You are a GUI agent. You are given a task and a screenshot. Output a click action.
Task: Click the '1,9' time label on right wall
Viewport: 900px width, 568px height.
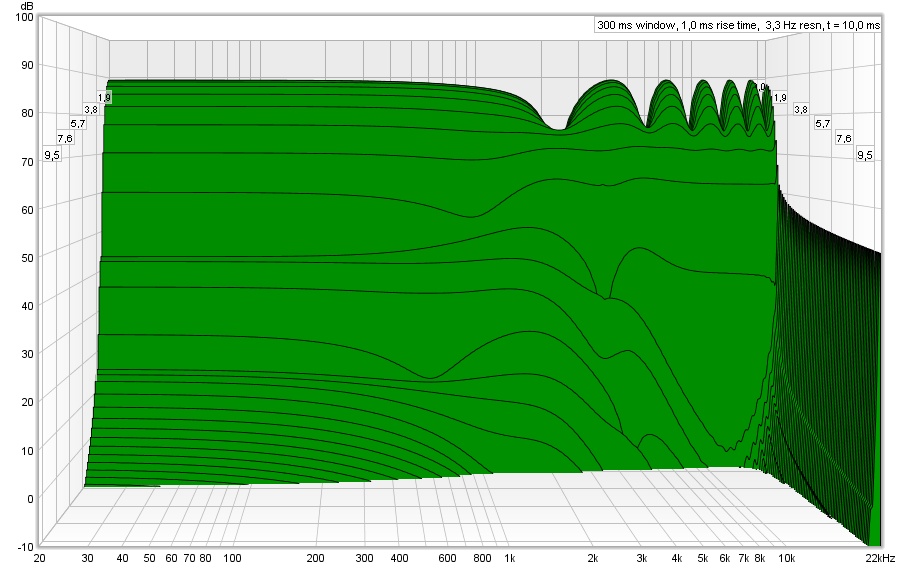pyautogui.click(x=780, y=98)
